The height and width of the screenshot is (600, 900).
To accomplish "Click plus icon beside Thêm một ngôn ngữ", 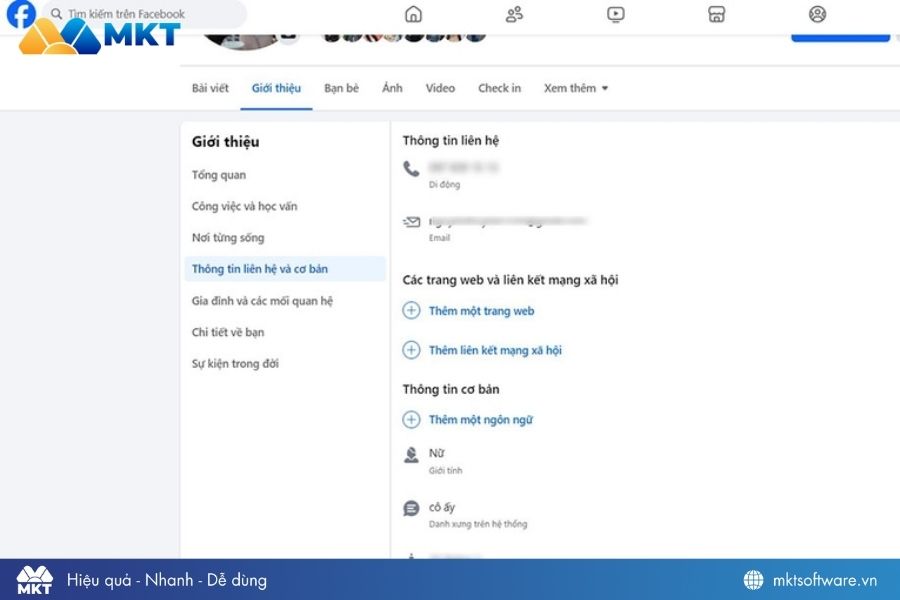I will click(x=411, y=420).
